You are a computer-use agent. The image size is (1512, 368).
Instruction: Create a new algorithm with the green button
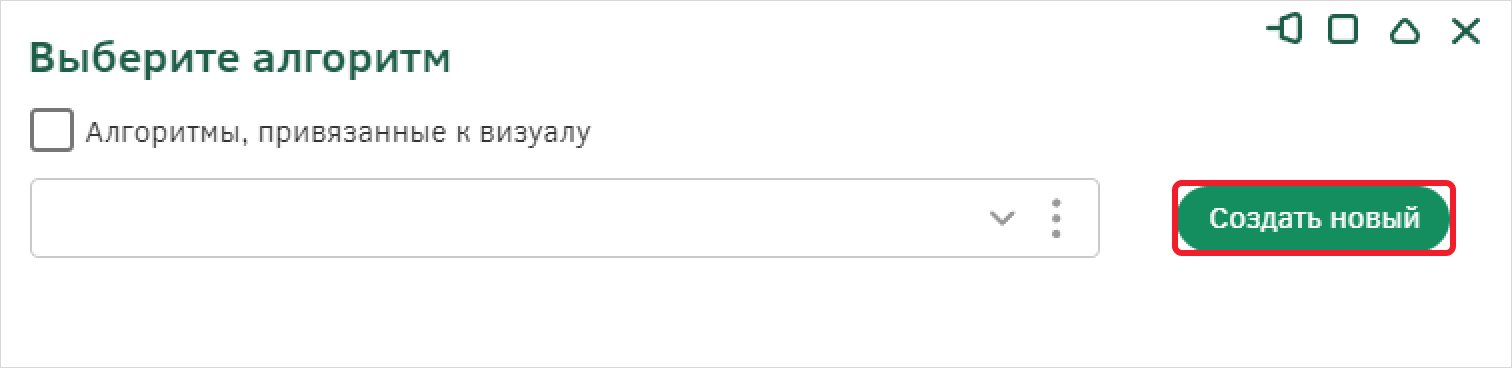(1314, 218)
